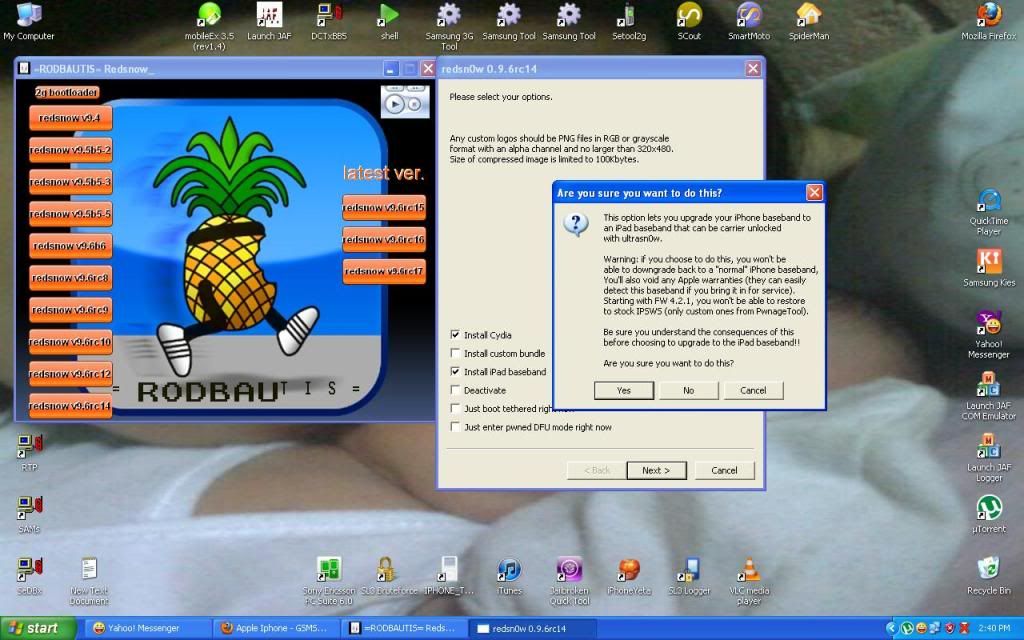This screenshot has height=640, width=1024.
Task: Uncheck Install iPad baseband checkbox
Action: (455, 371)
